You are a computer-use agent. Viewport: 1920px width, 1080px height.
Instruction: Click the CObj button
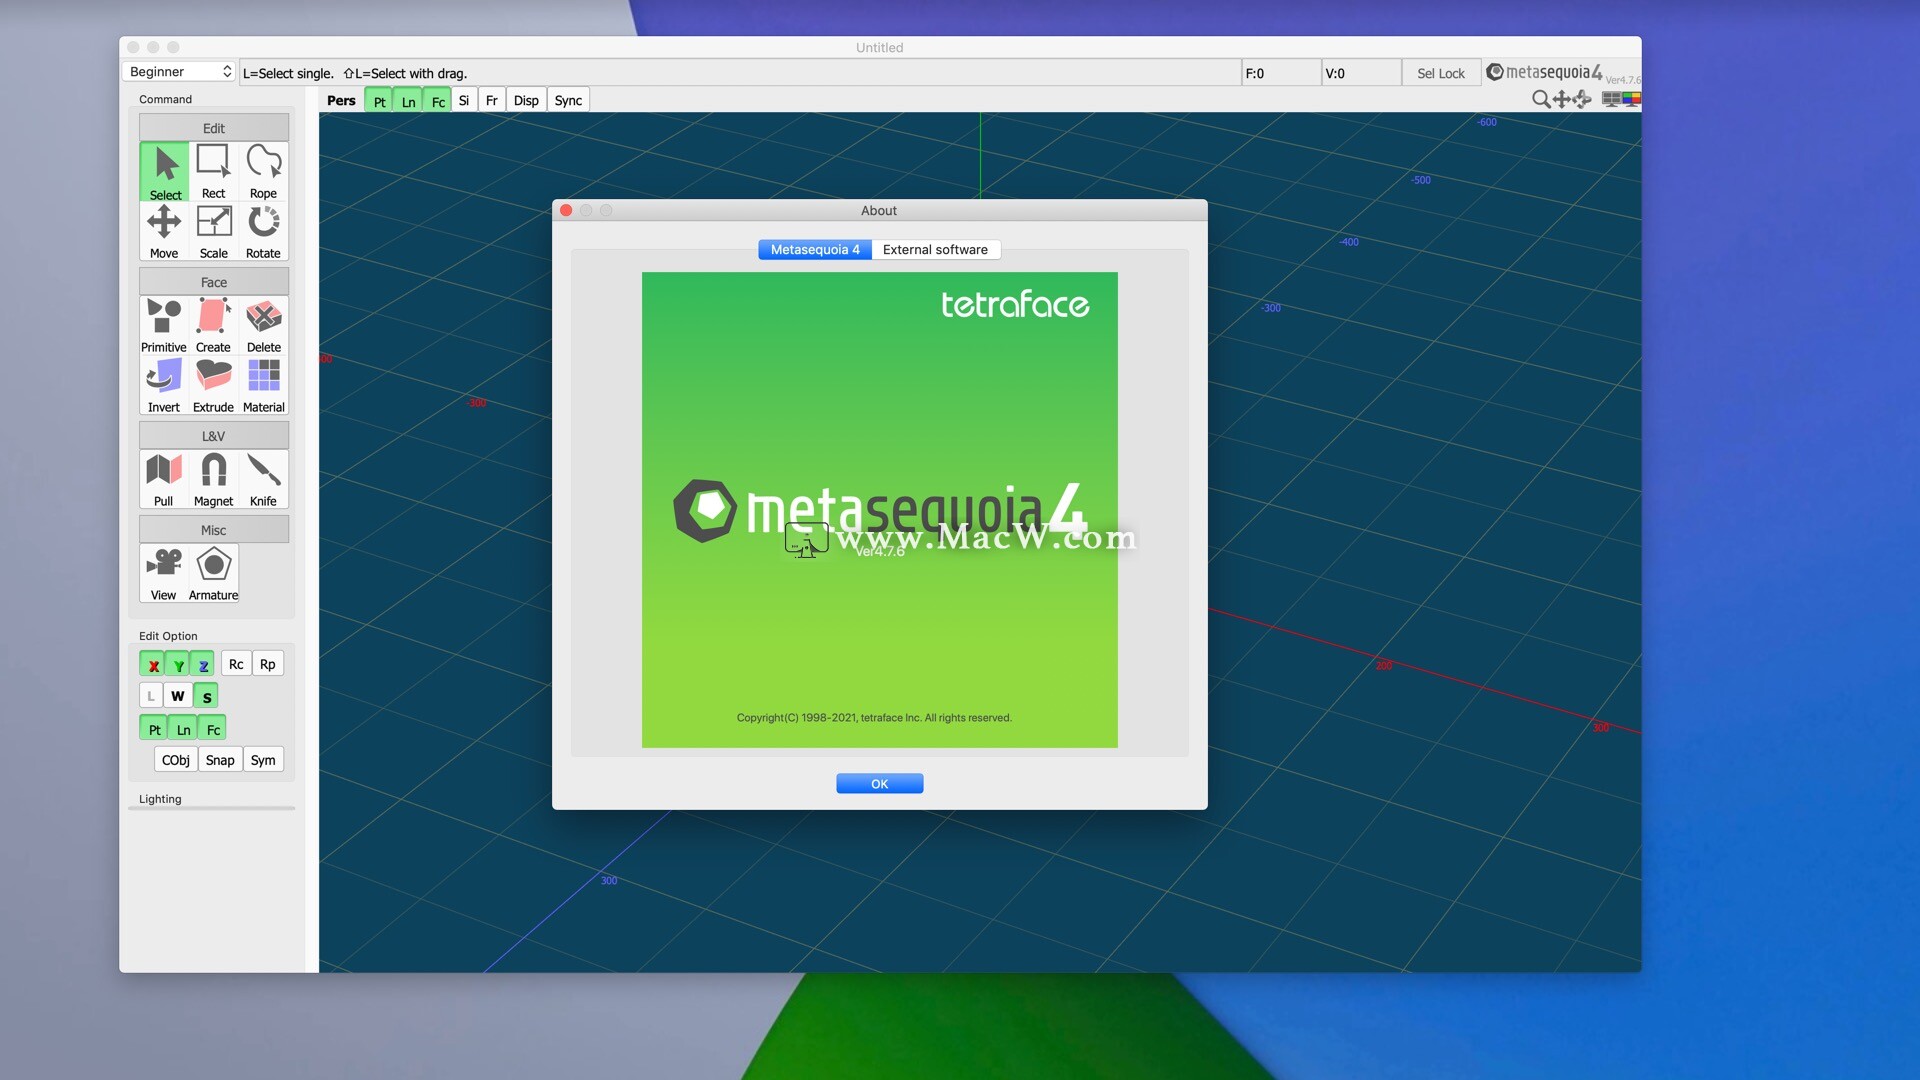[x=176, y=760]
